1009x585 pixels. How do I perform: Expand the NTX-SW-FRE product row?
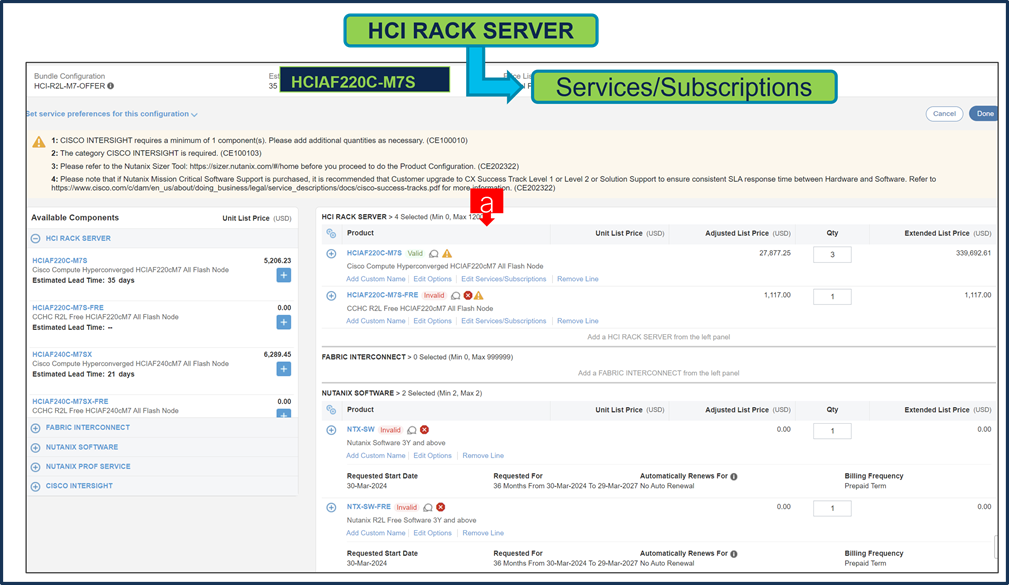[x=331, y=507]
